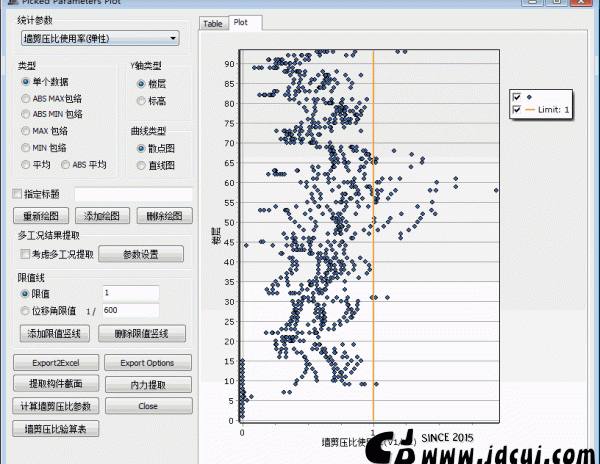Switch to the Plot tab
The width and height of the screenshot is (600, 464).
[241, 22]
